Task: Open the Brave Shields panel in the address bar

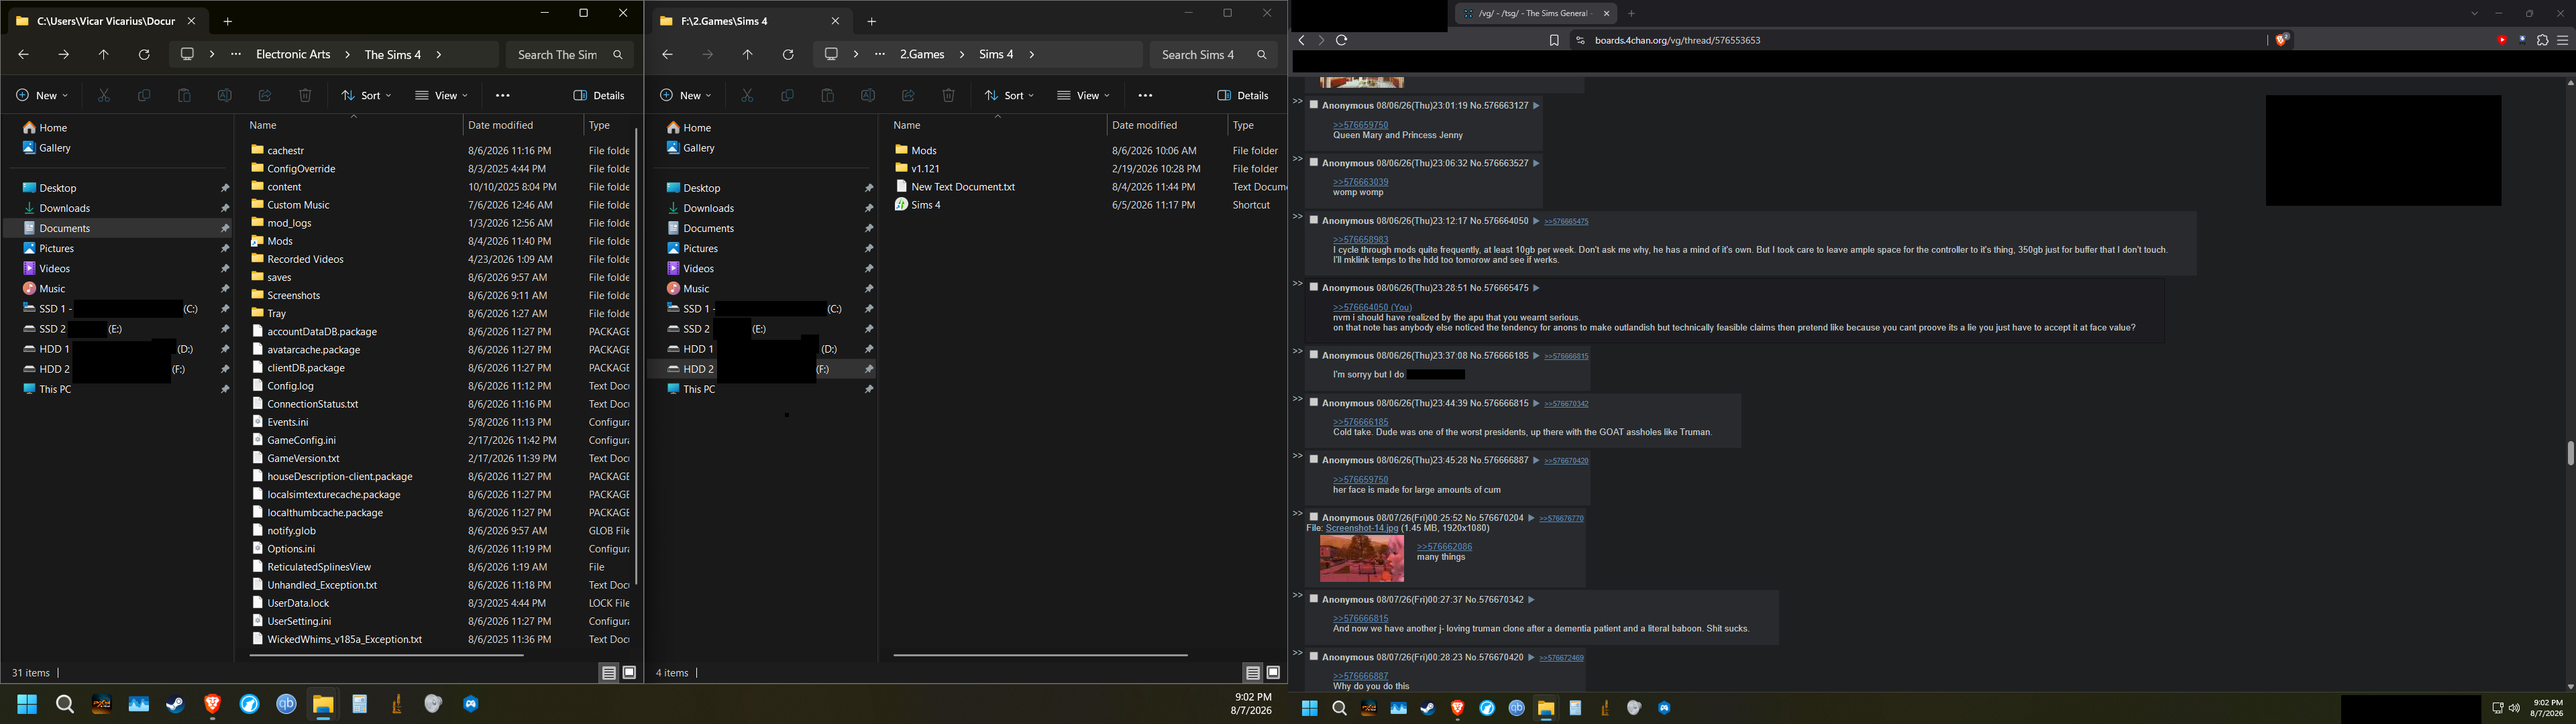Action: pos(2282,40)
